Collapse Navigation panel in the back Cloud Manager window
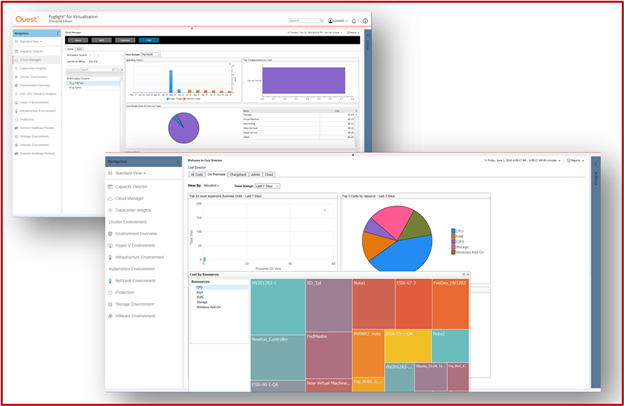 pyautogui.click(x=58, y=33)
